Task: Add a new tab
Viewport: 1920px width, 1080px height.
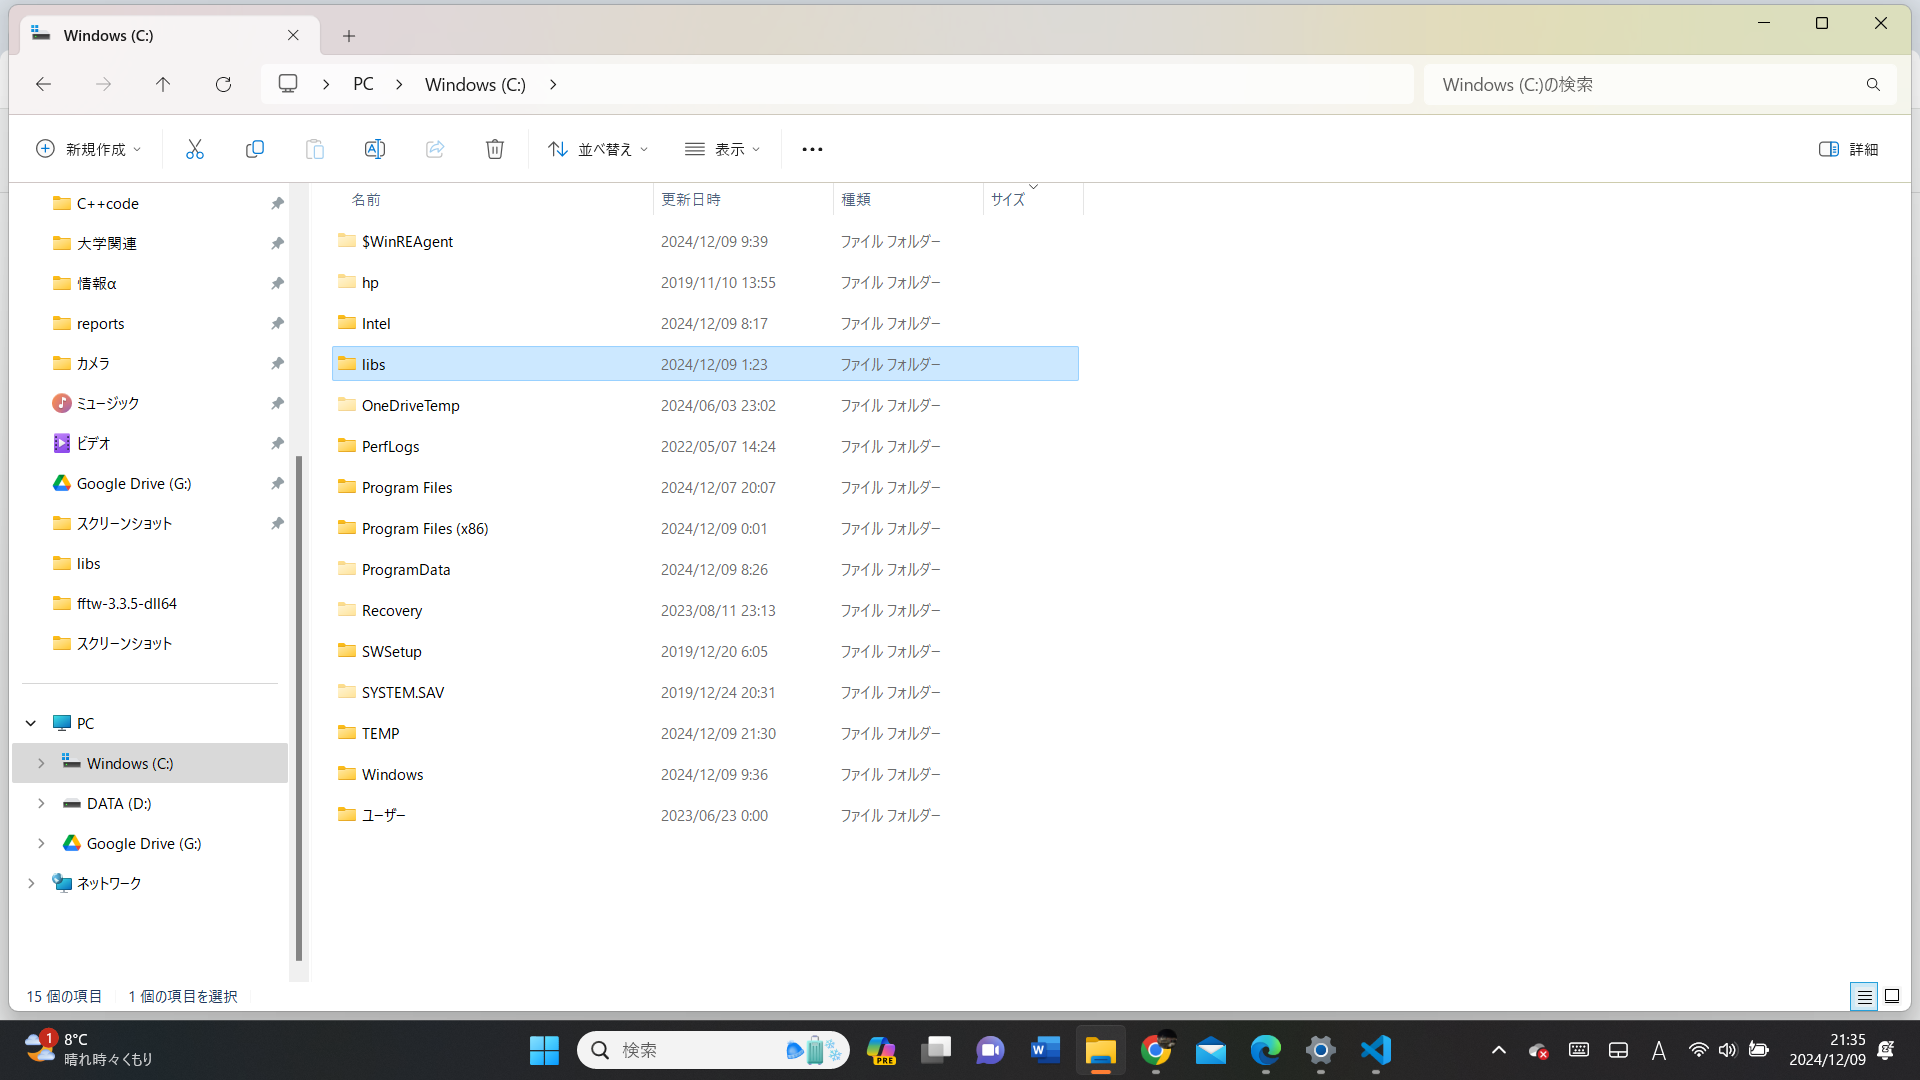Action: [x=349, y=36]
